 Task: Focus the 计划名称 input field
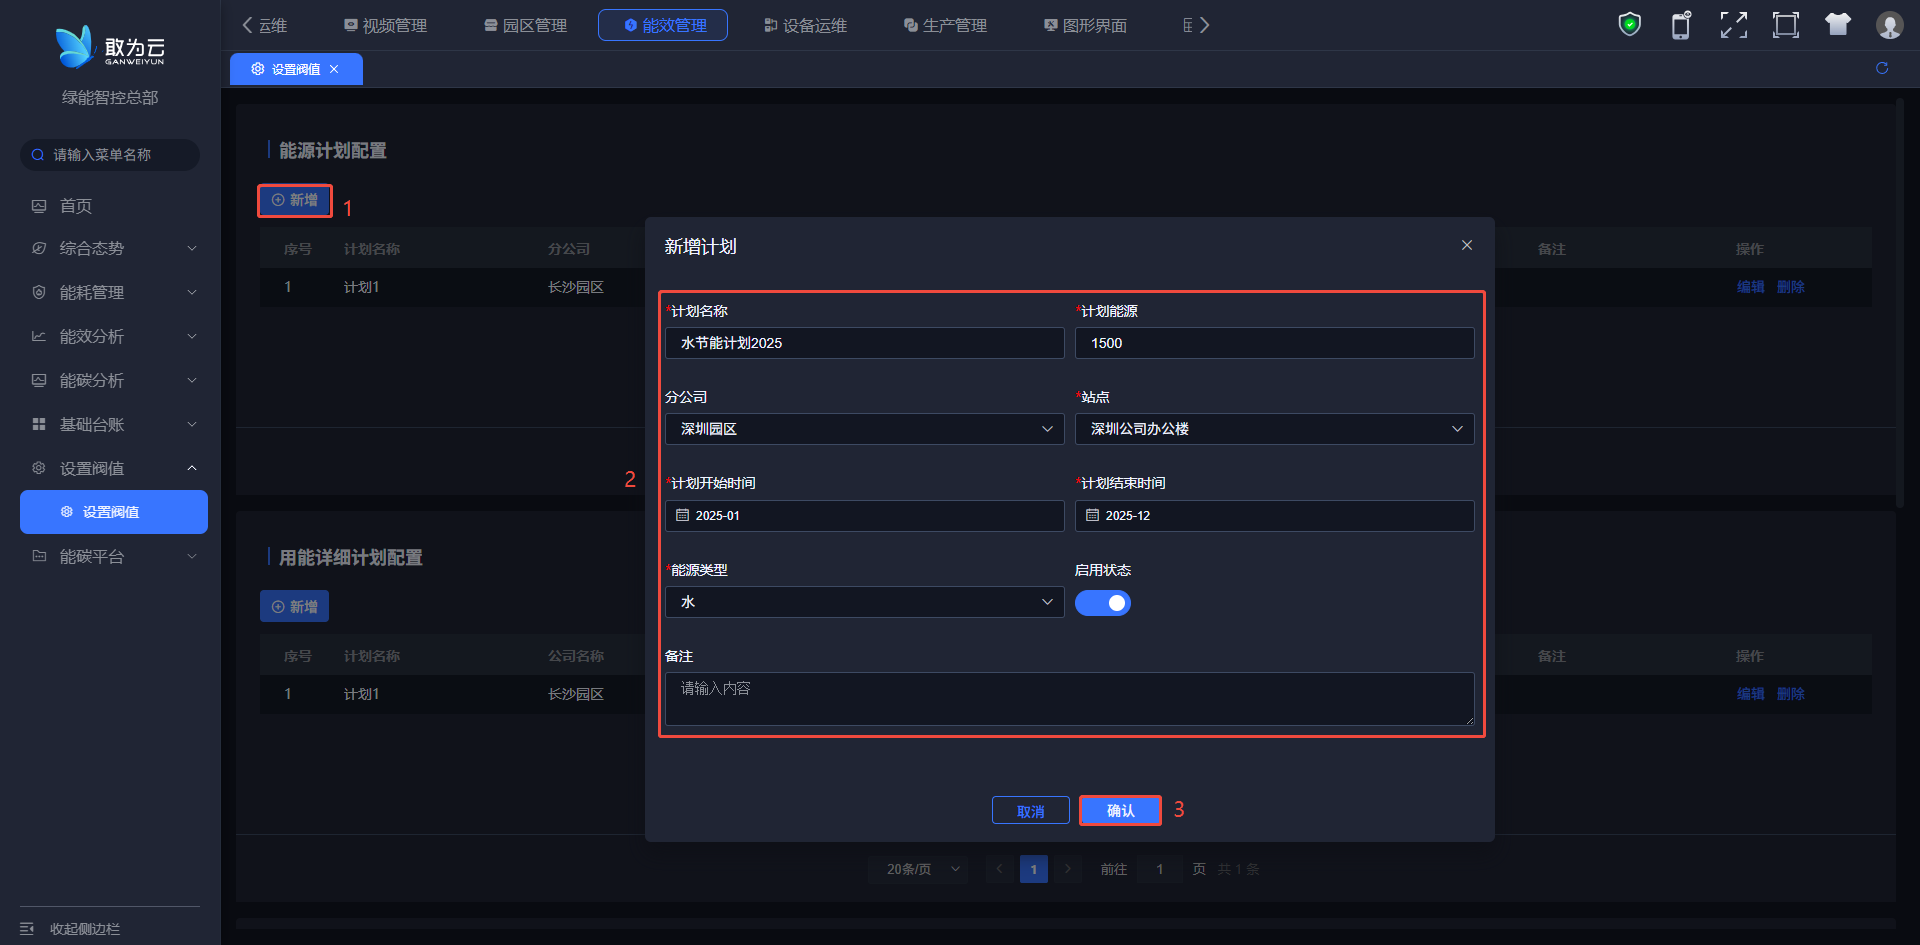point(865,343)
